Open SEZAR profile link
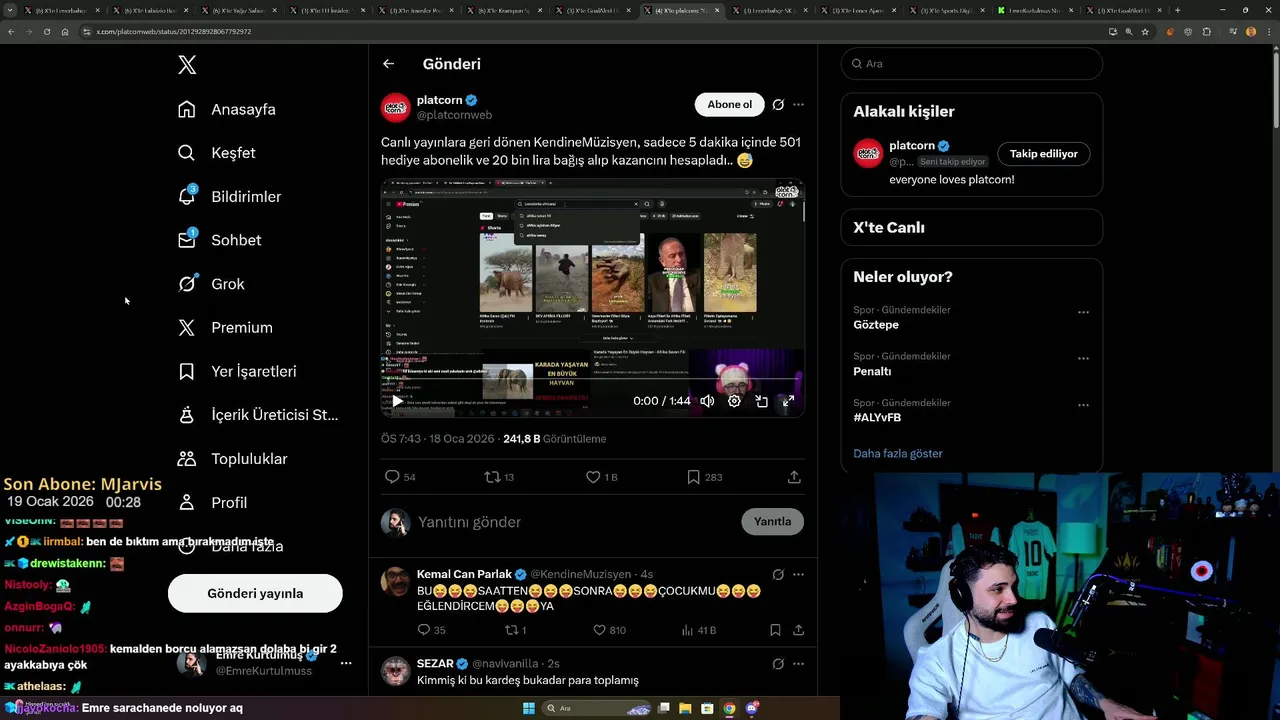This screenshot has height=720, width=1280. (435, 663)
